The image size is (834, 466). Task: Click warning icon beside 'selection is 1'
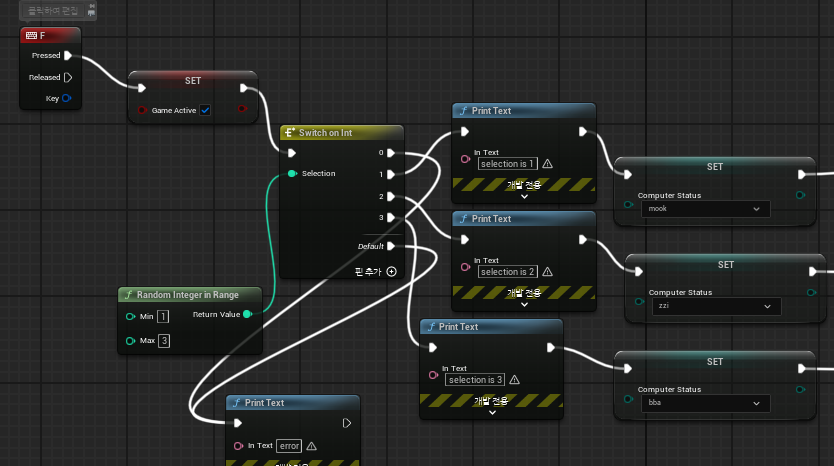click(x=547, y=164)
